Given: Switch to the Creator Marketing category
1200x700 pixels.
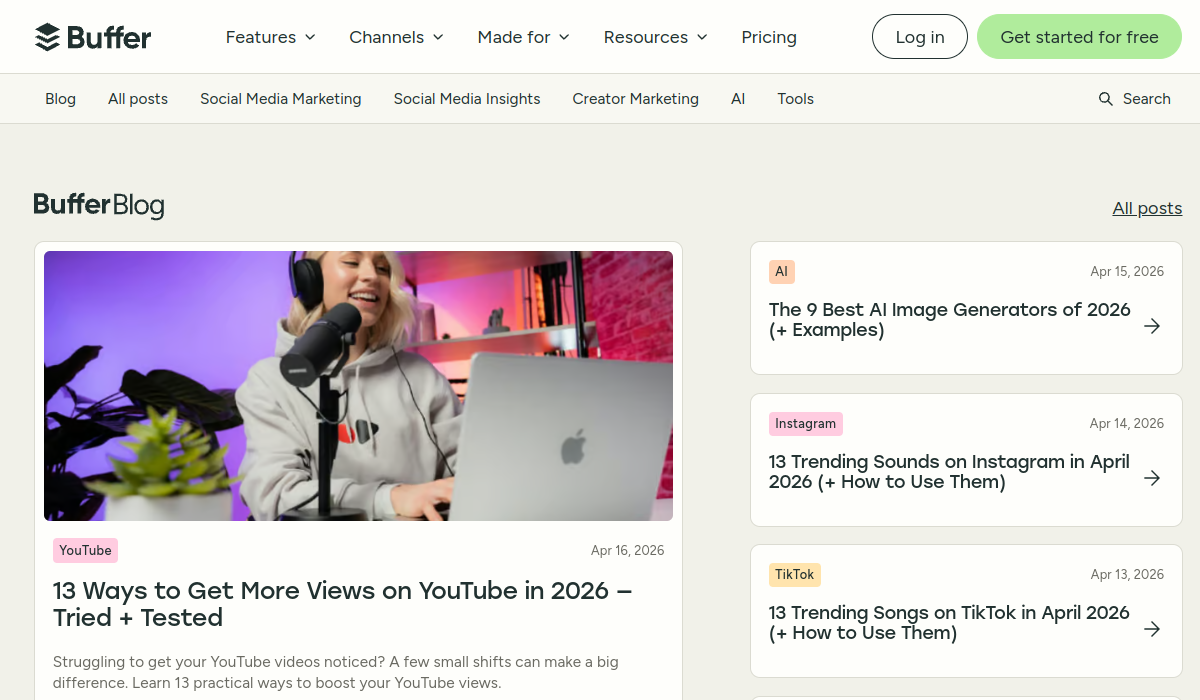Looking at the screenshot, I should point(635,98).
